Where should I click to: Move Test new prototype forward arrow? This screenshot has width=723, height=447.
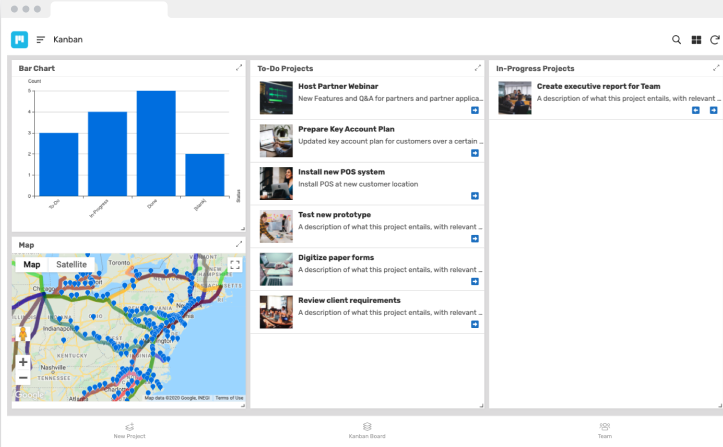point(474,238)
